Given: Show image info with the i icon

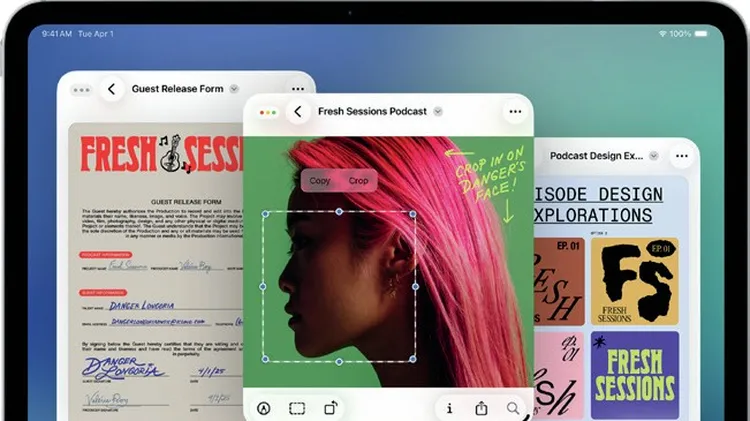Looking at the screenshot, I should point(449,408).
